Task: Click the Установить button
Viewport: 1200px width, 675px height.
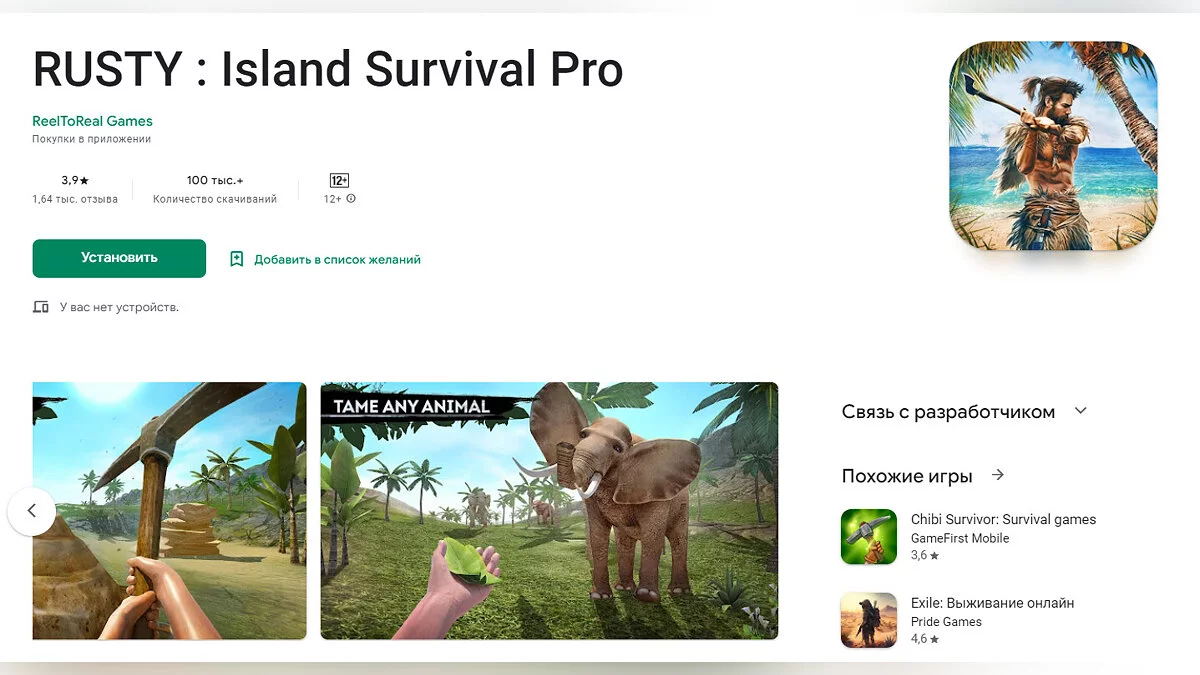Action: coord(119,258)
